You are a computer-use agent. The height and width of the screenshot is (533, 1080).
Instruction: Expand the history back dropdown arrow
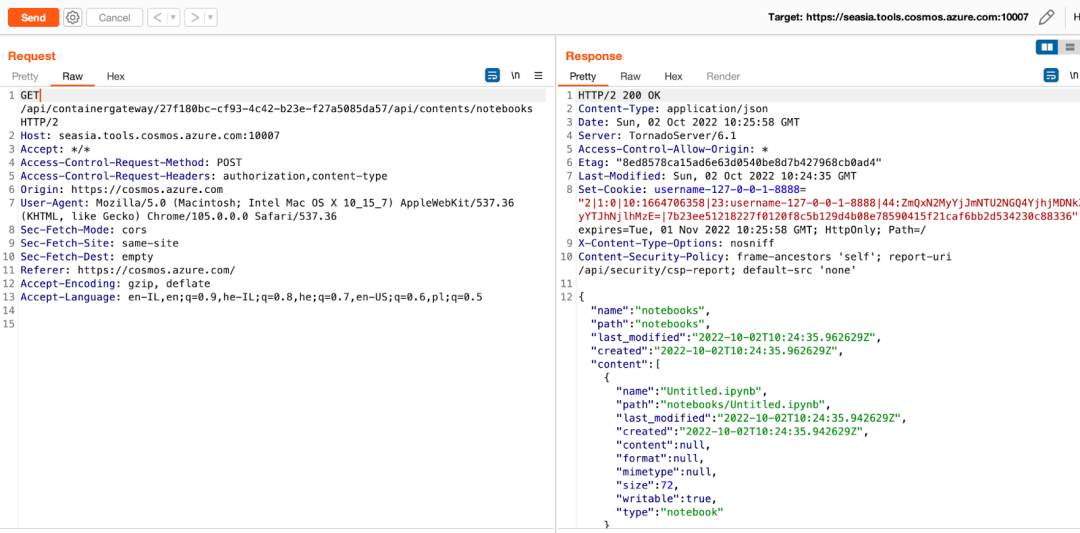(x=173, y=18)
